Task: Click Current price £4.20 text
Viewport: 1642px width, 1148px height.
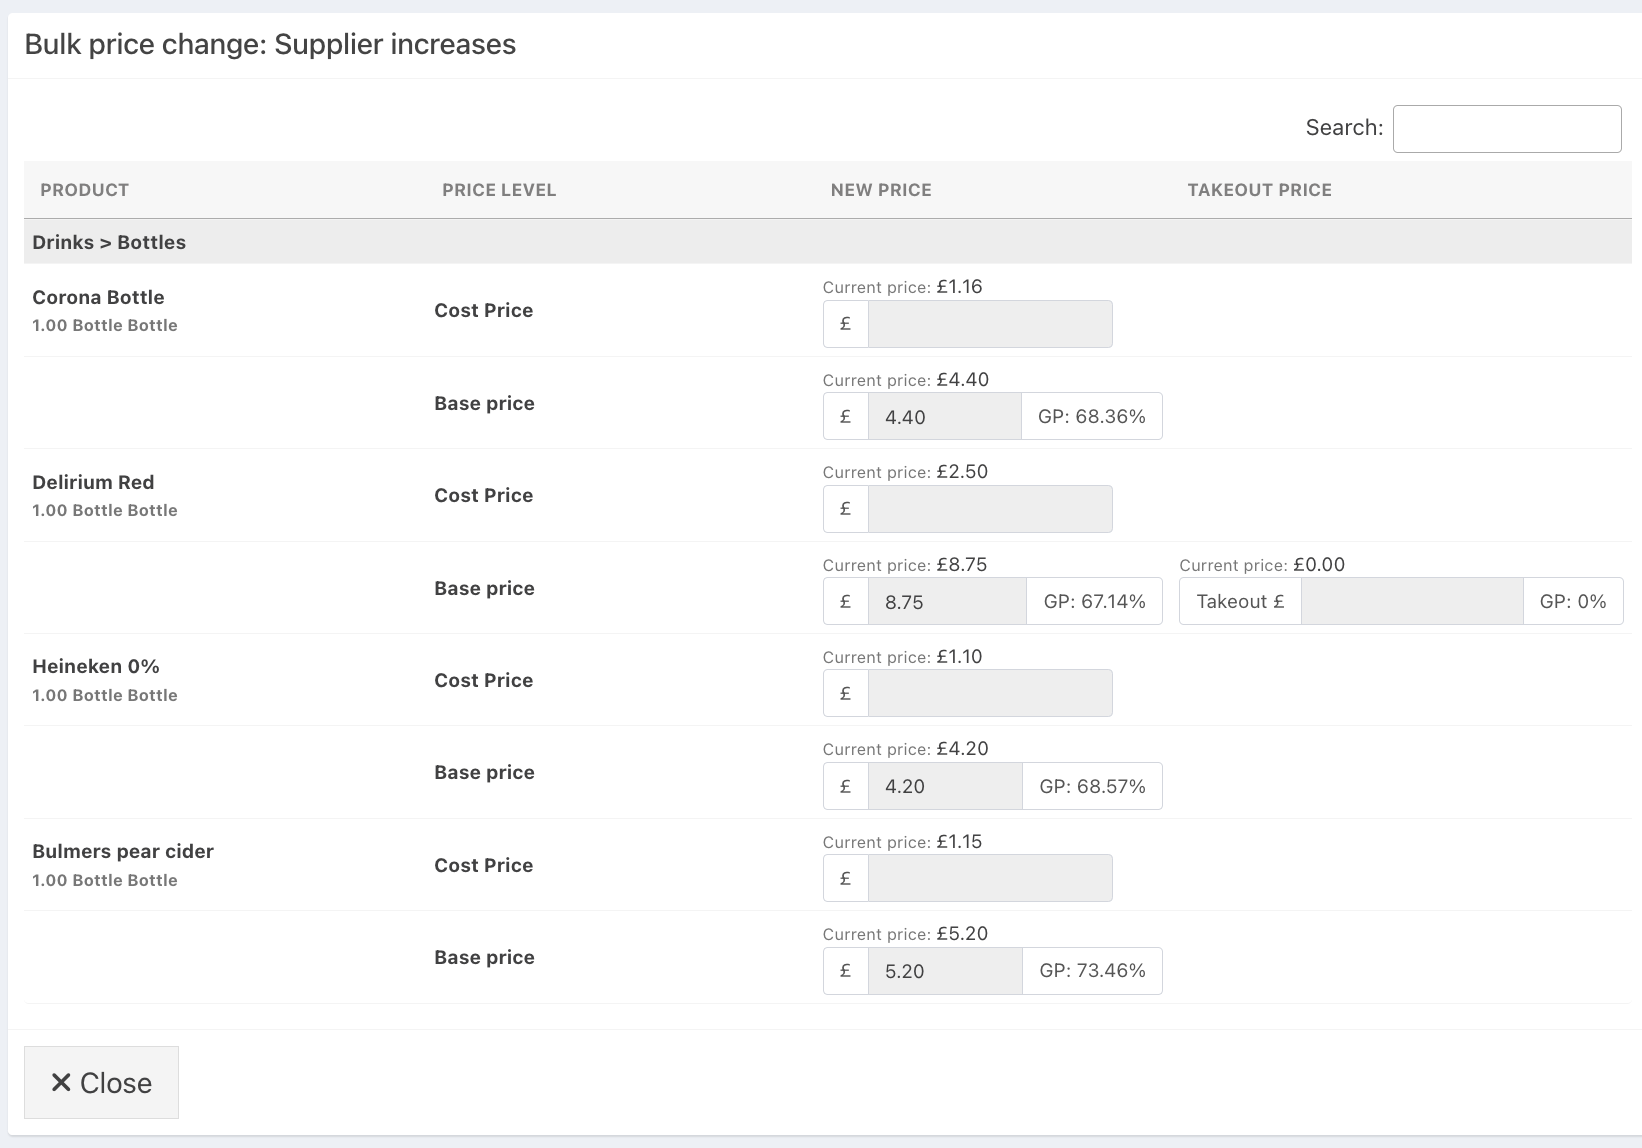Action: tap(905, 749)
